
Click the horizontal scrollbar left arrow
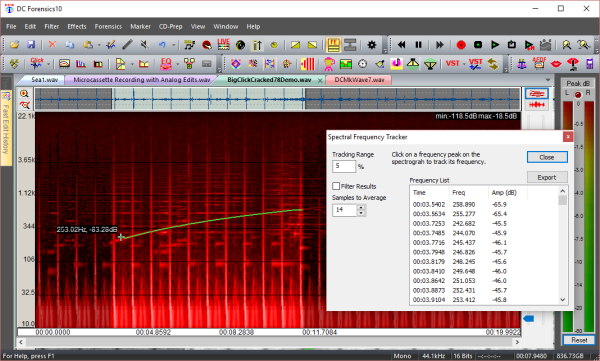[x=21, y=342]
